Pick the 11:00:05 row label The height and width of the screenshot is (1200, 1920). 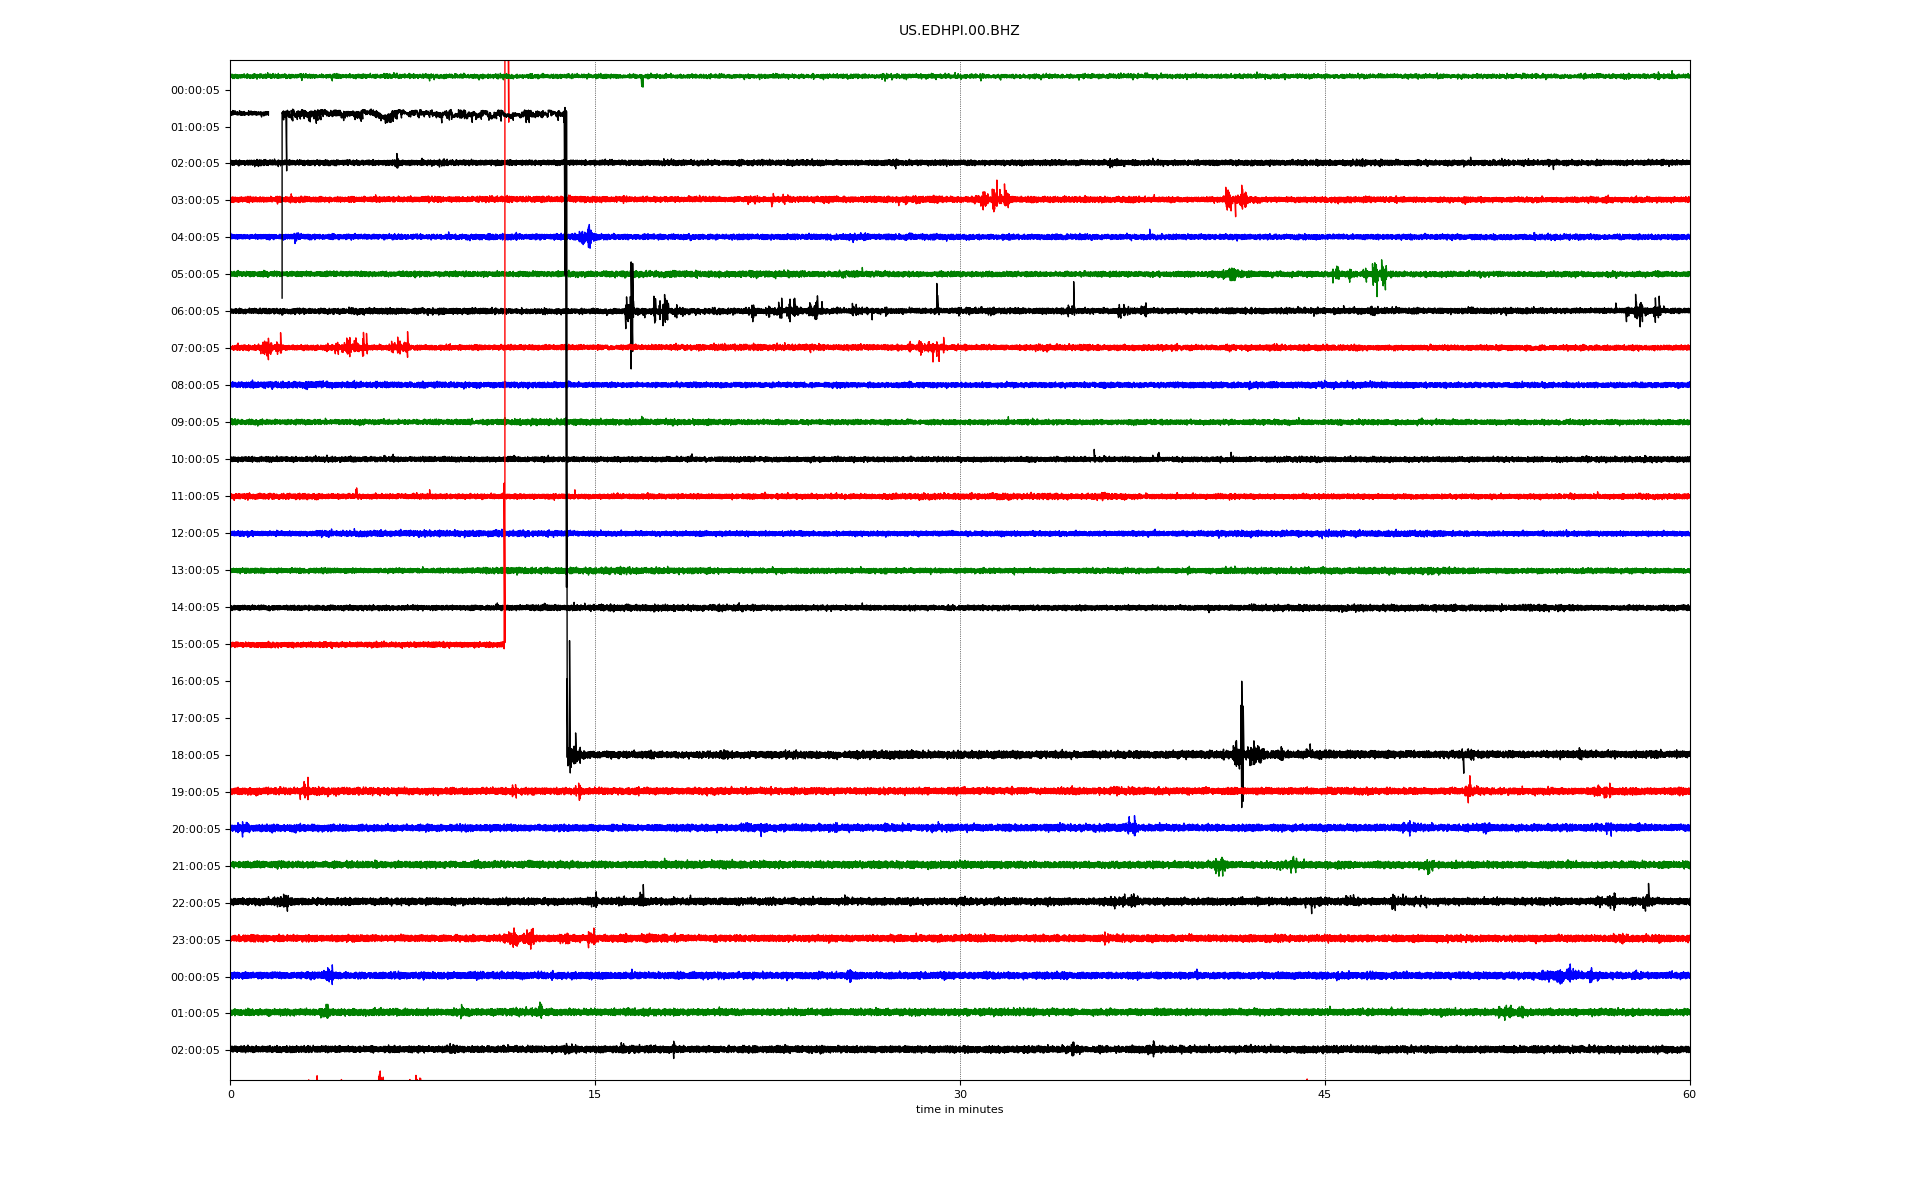pos(195,497)
